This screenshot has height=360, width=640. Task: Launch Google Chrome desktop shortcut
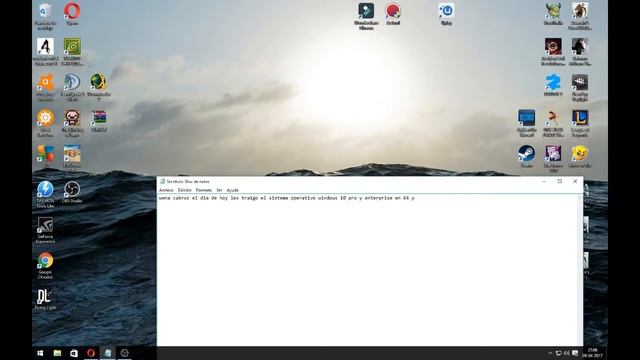45,266
